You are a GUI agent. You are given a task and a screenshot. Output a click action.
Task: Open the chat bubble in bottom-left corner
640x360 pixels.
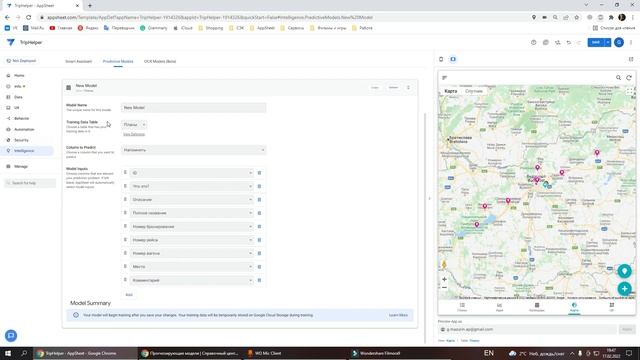click(11, 336)
